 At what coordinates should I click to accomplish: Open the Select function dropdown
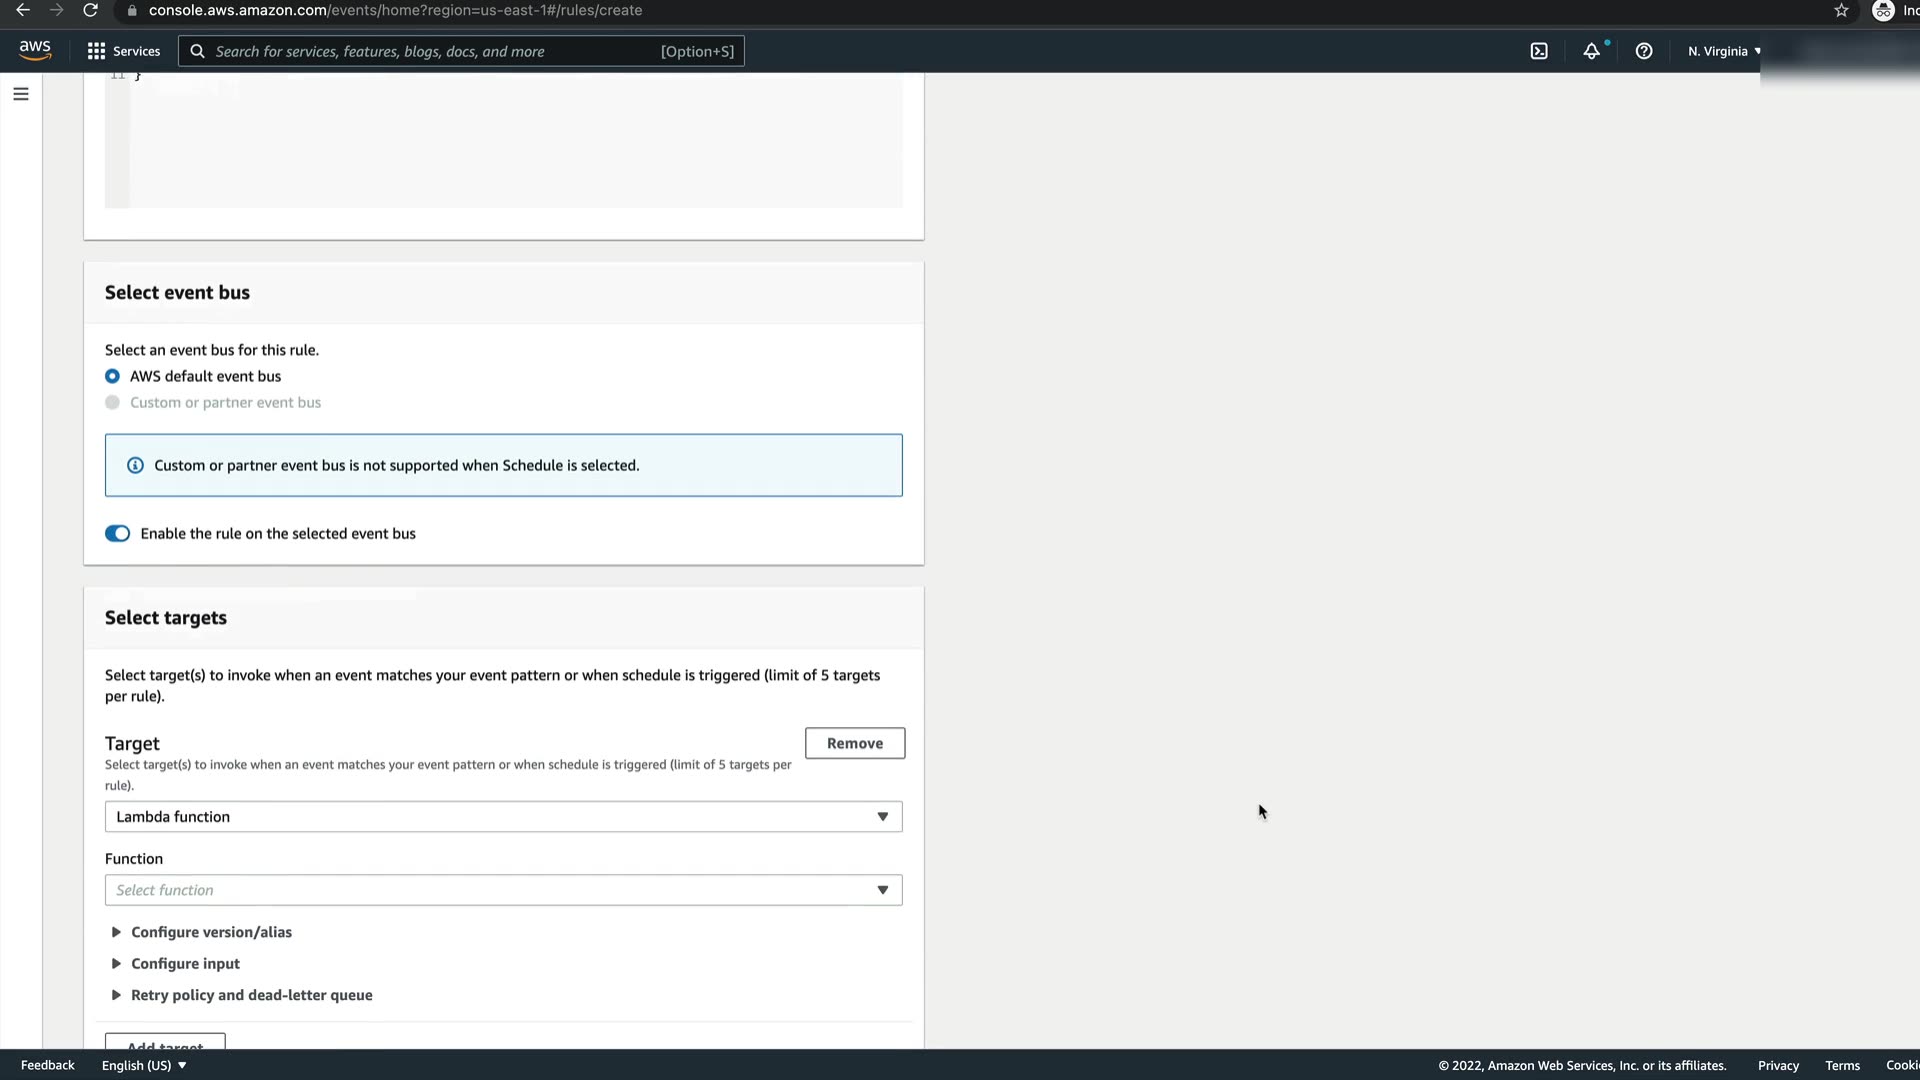(503, 890)
